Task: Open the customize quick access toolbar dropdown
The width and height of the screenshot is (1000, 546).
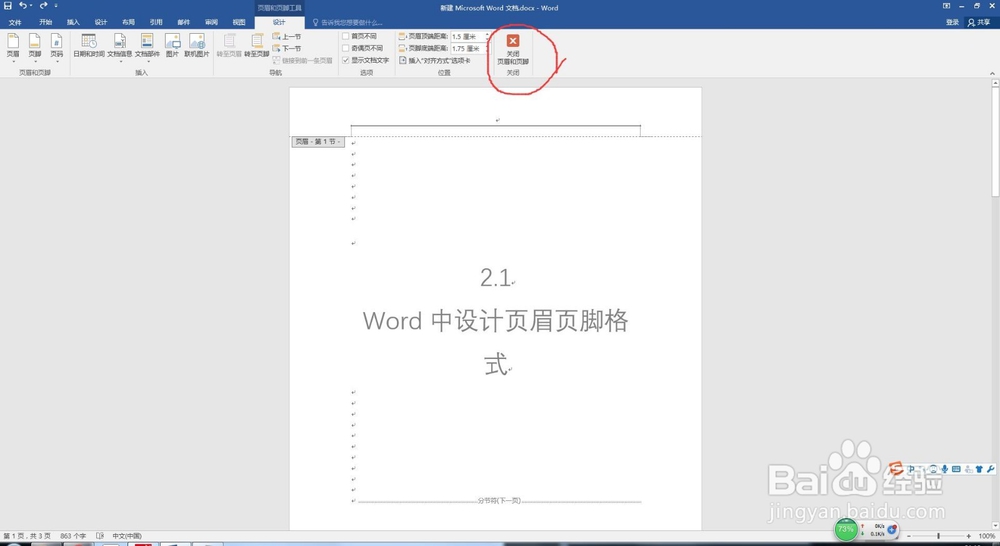Action: [56, 6]
